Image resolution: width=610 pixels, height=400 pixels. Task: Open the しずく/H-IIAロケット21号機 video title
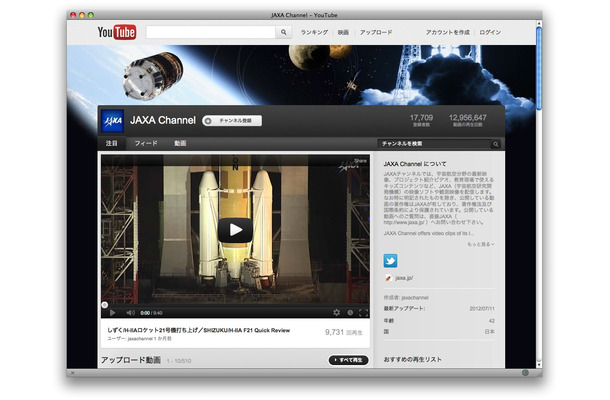point(198,330)
